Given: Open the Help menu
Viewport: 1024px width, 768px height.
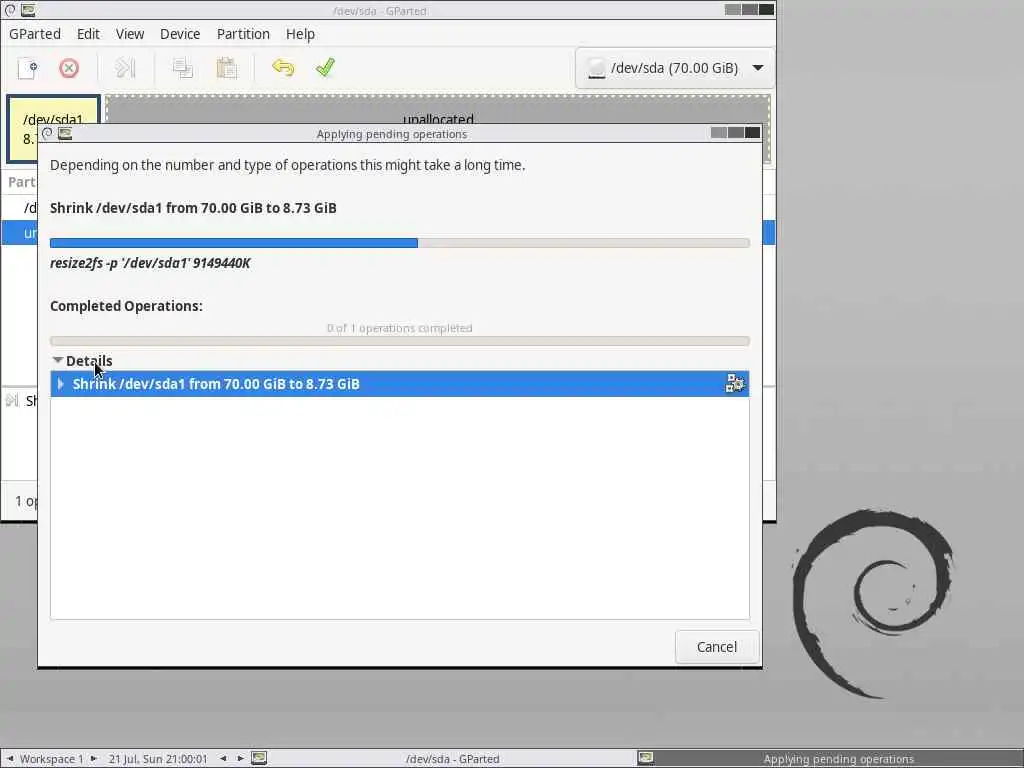Looking at the screenshot, I should (300, 34).
